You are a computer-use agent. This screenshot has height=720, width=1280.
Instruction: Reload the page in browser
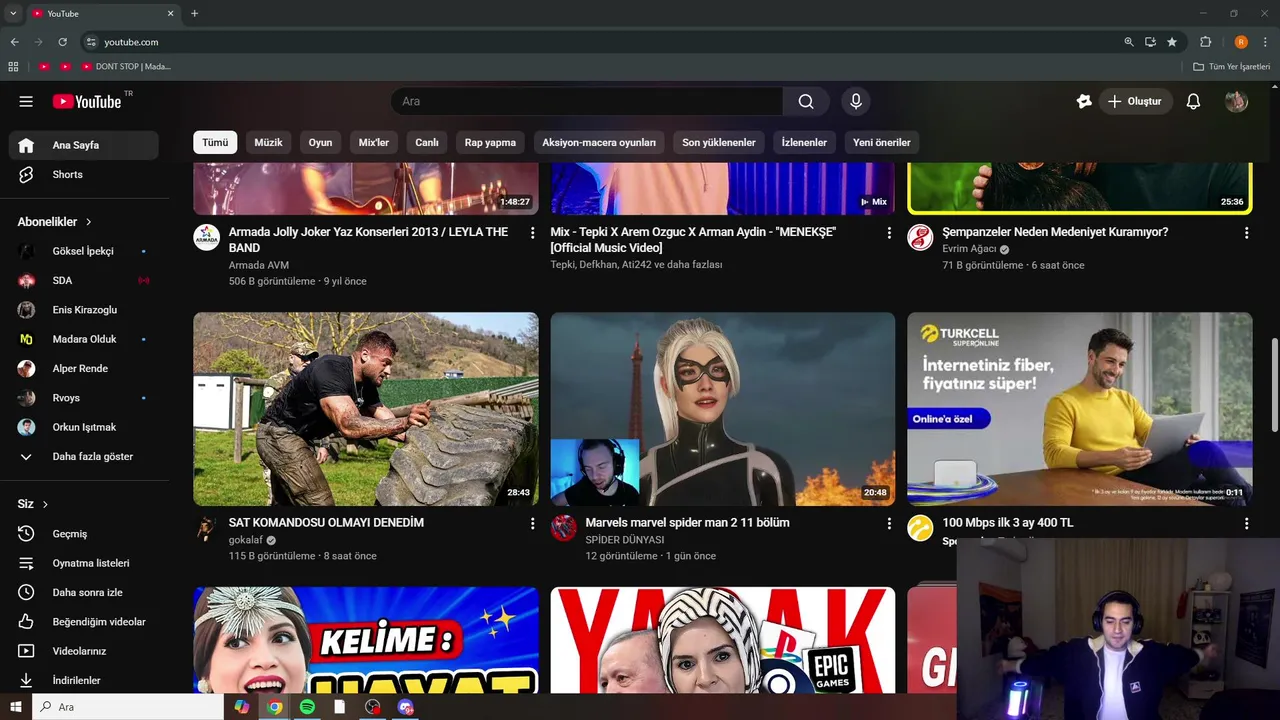click(x=62, y=42)
